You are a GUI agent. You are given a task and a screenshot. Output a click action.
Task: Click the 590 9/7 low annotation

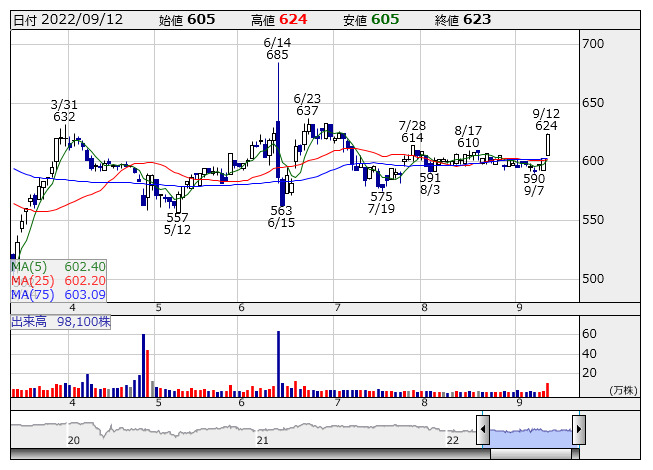pos(534,184)
